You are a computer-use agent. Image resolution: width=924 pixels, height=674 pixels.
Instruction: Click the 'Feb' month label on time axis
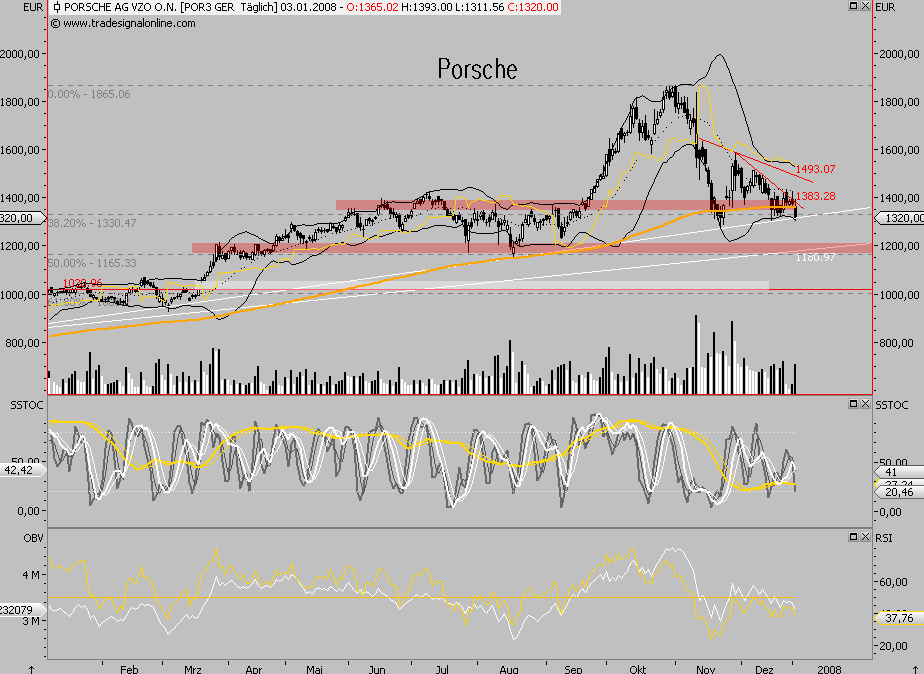129,669
